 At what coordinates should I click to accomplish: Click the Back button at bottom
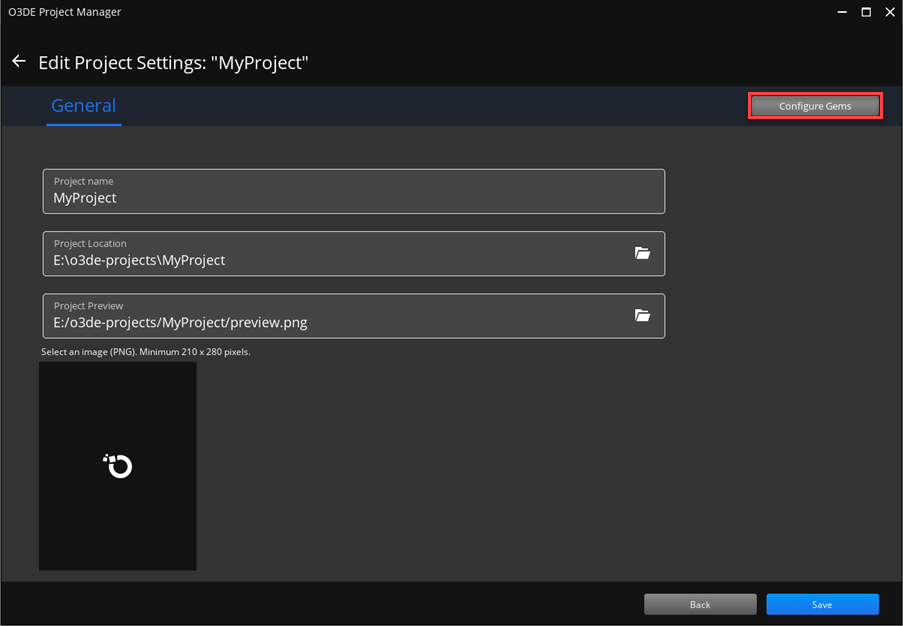[700, 604]
